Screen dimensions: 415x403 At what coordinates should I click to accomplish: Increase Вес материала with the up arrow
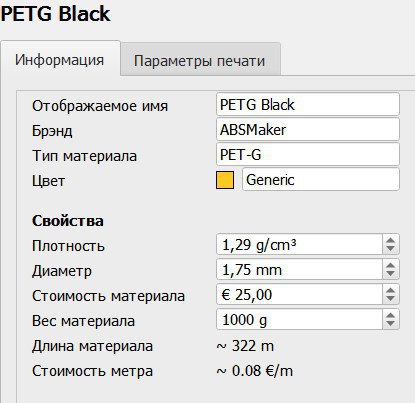click(390, 314)
